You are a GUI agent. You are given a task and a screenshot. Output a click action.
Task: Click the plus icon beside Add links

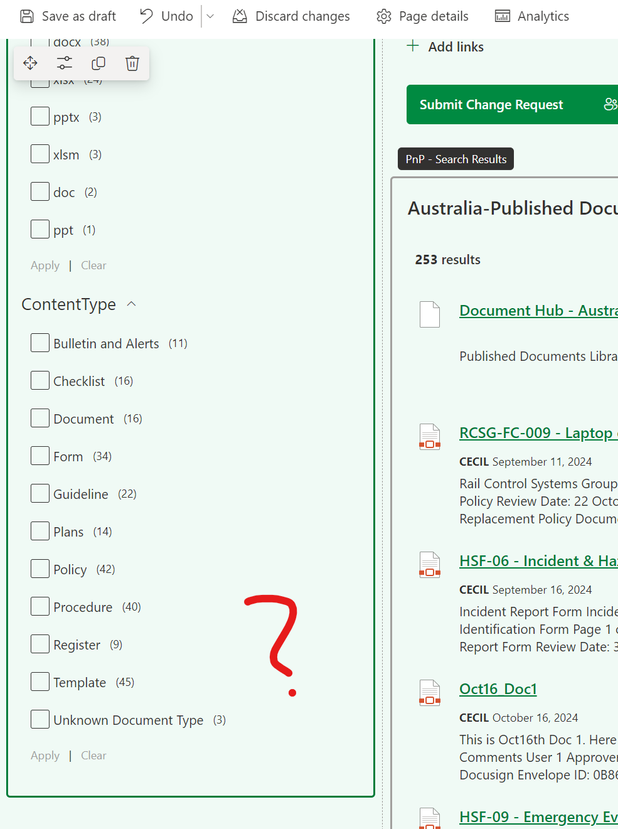pyautogui.click(x=413, y=46)
